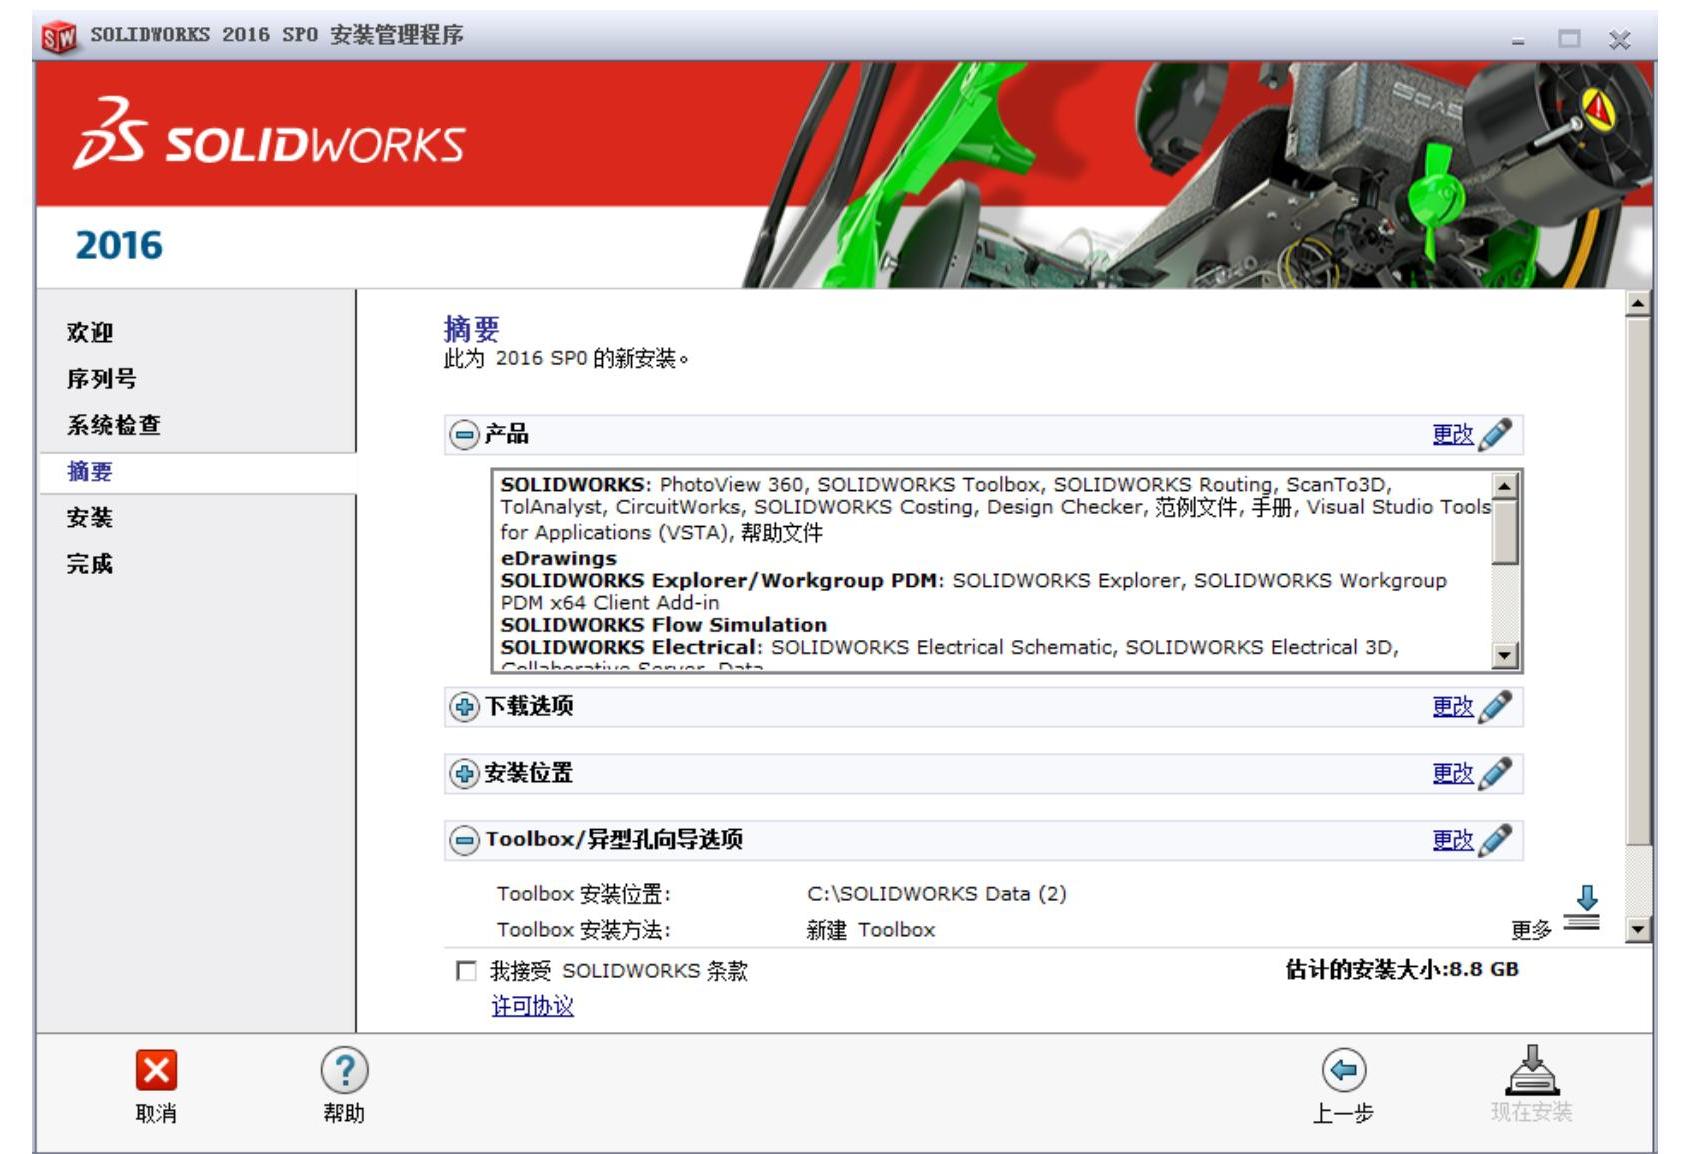Click the 'C:\SOLIDWORKS Data (2)' path

[x=937, y=894]
